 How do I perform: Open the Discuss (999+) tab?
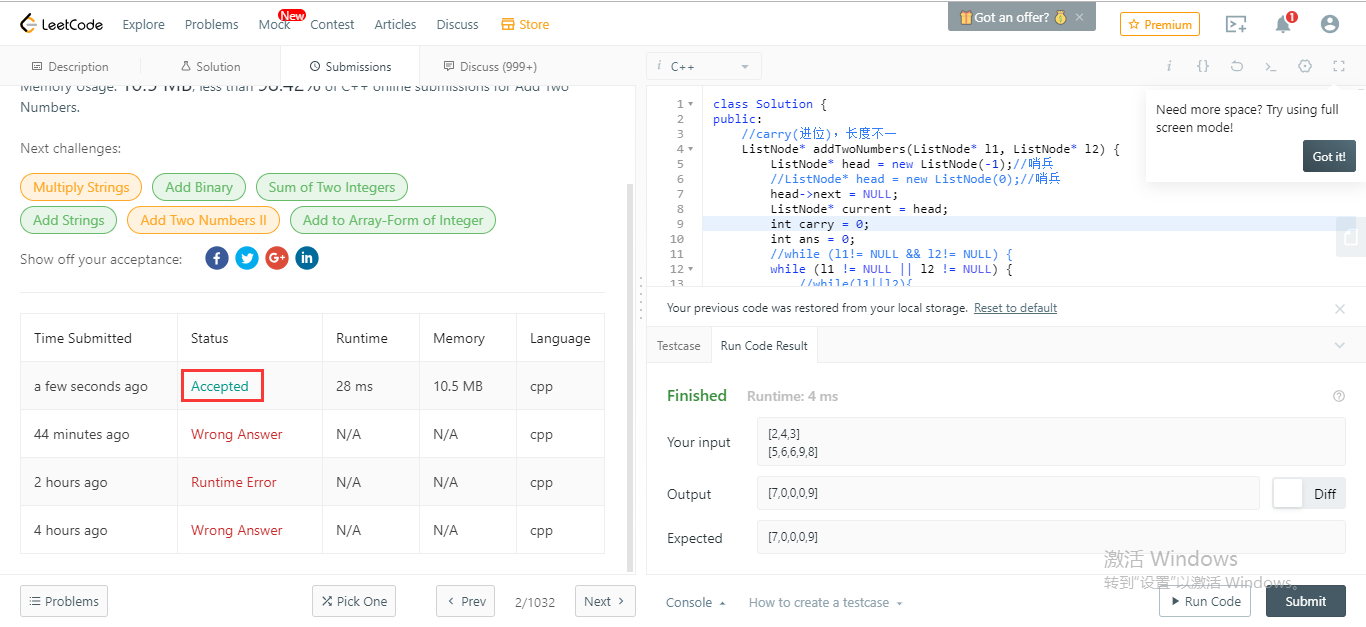tap(490, 66)
